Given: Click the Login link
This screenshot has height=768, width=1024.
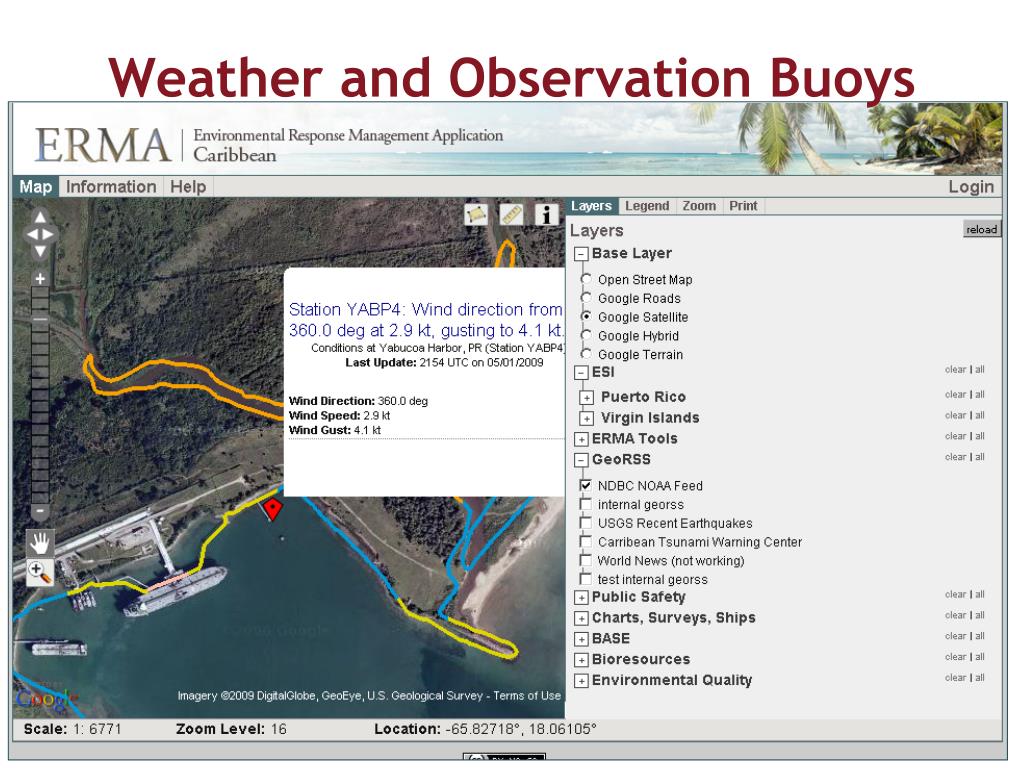Looking at the screenshot, I should click(x=971, y=187).
